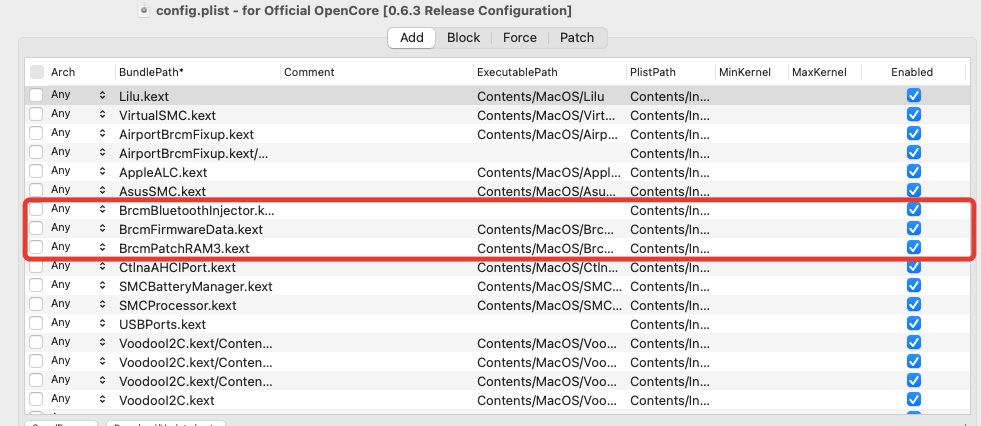Disable the Enabled checkbox for Lilu.kext

pyautogui.click(x=913, y=96)
